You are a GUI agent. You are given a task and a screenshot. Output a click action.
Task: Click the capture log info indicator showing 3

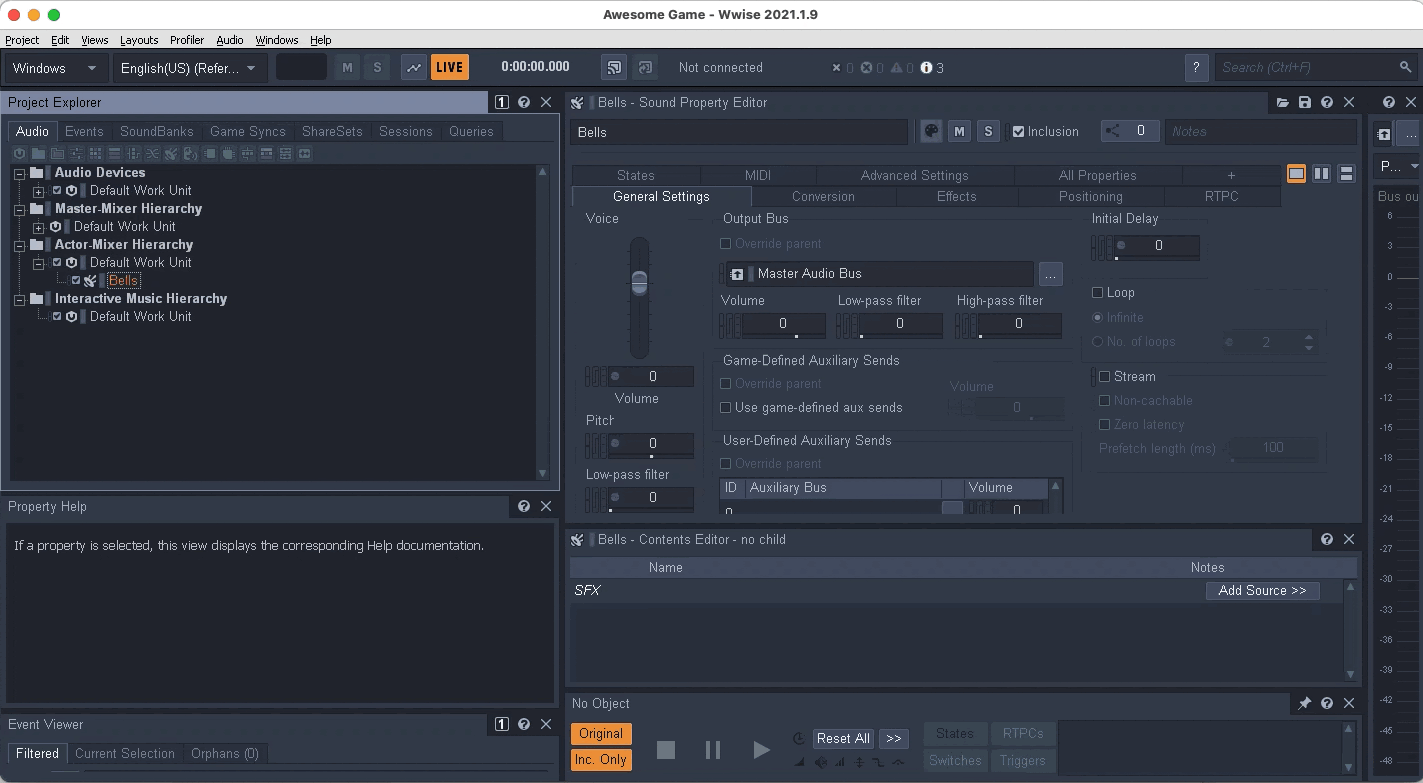(929, 67)
